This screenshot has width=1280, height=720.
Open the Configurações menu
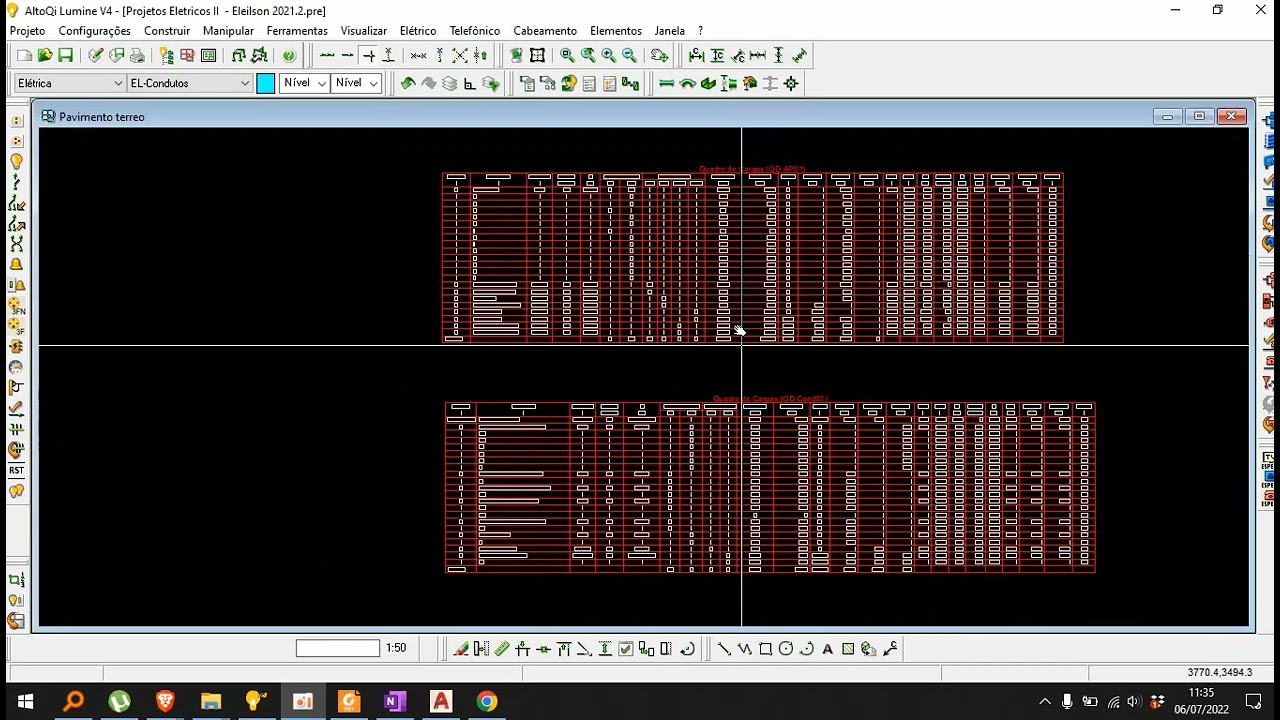coord(94,31)
